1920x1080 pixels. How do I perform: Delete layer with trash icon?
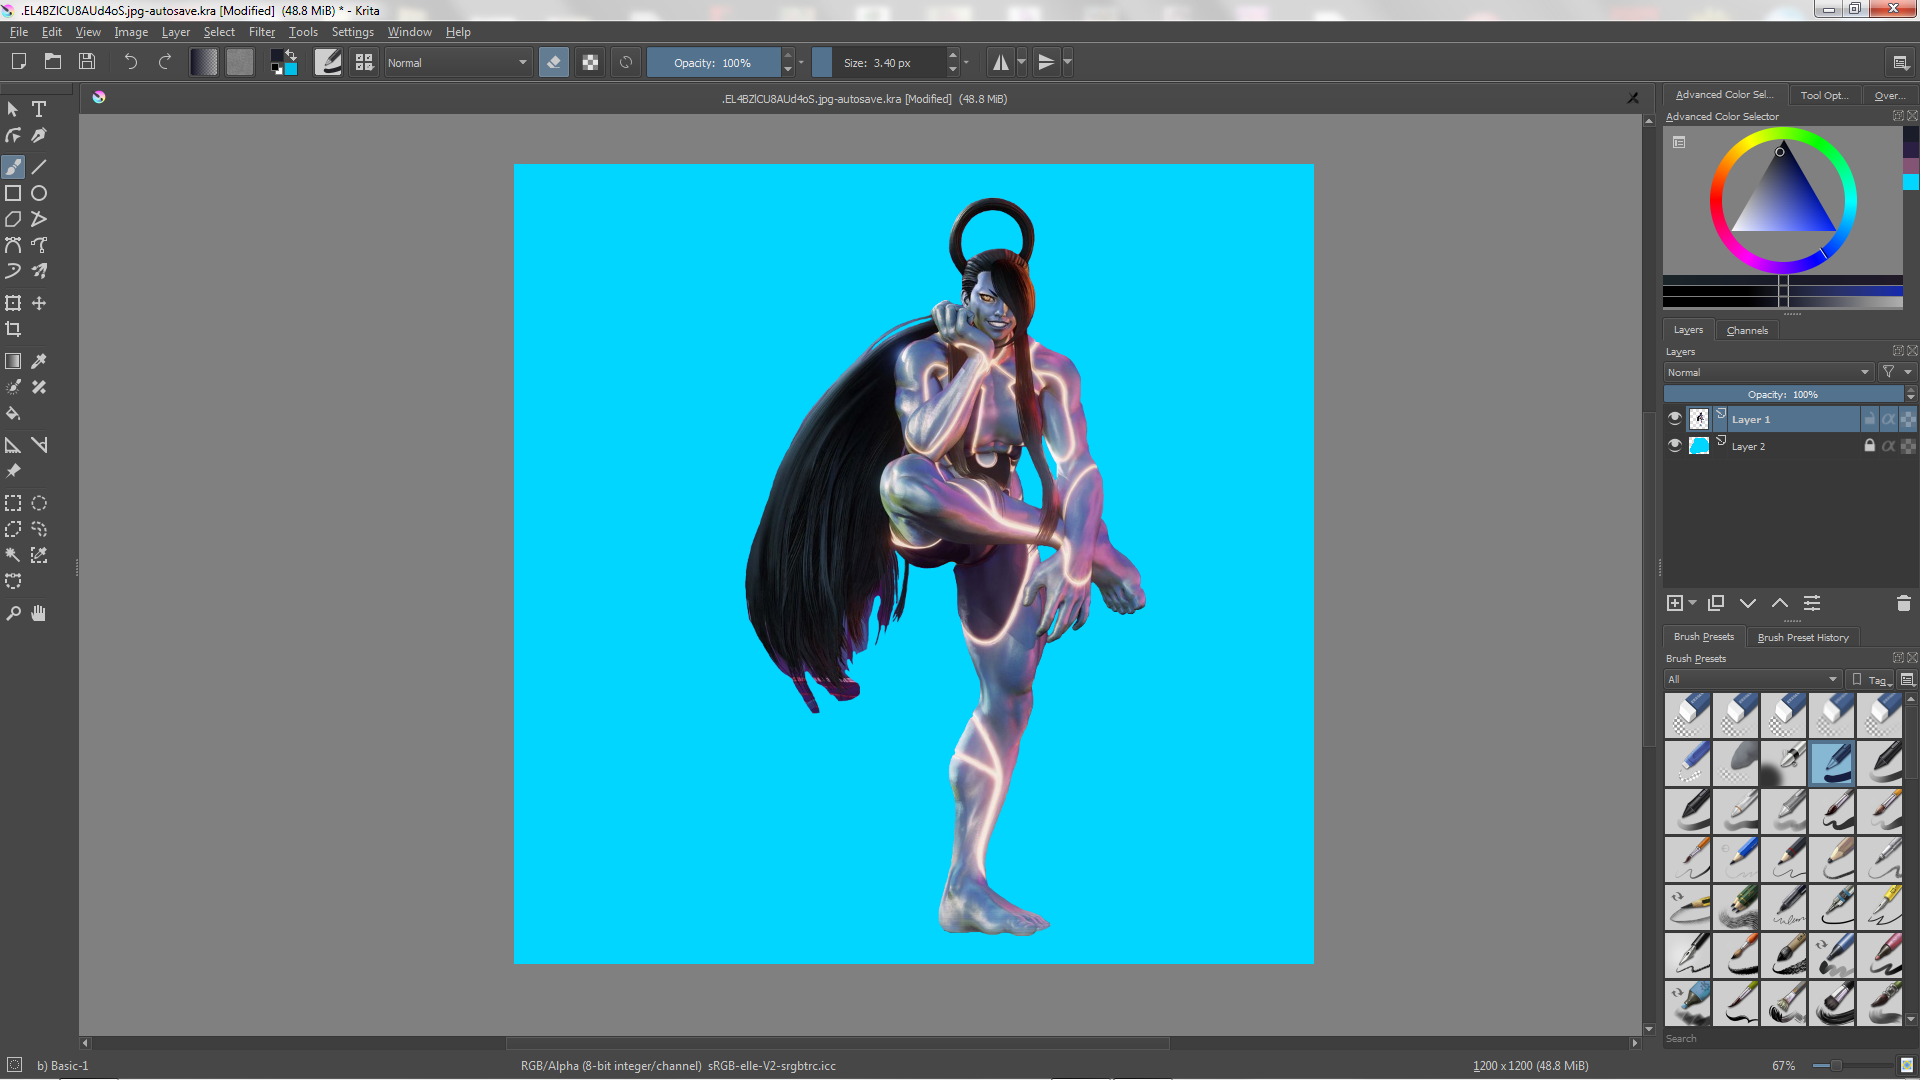click(1903, 603)
